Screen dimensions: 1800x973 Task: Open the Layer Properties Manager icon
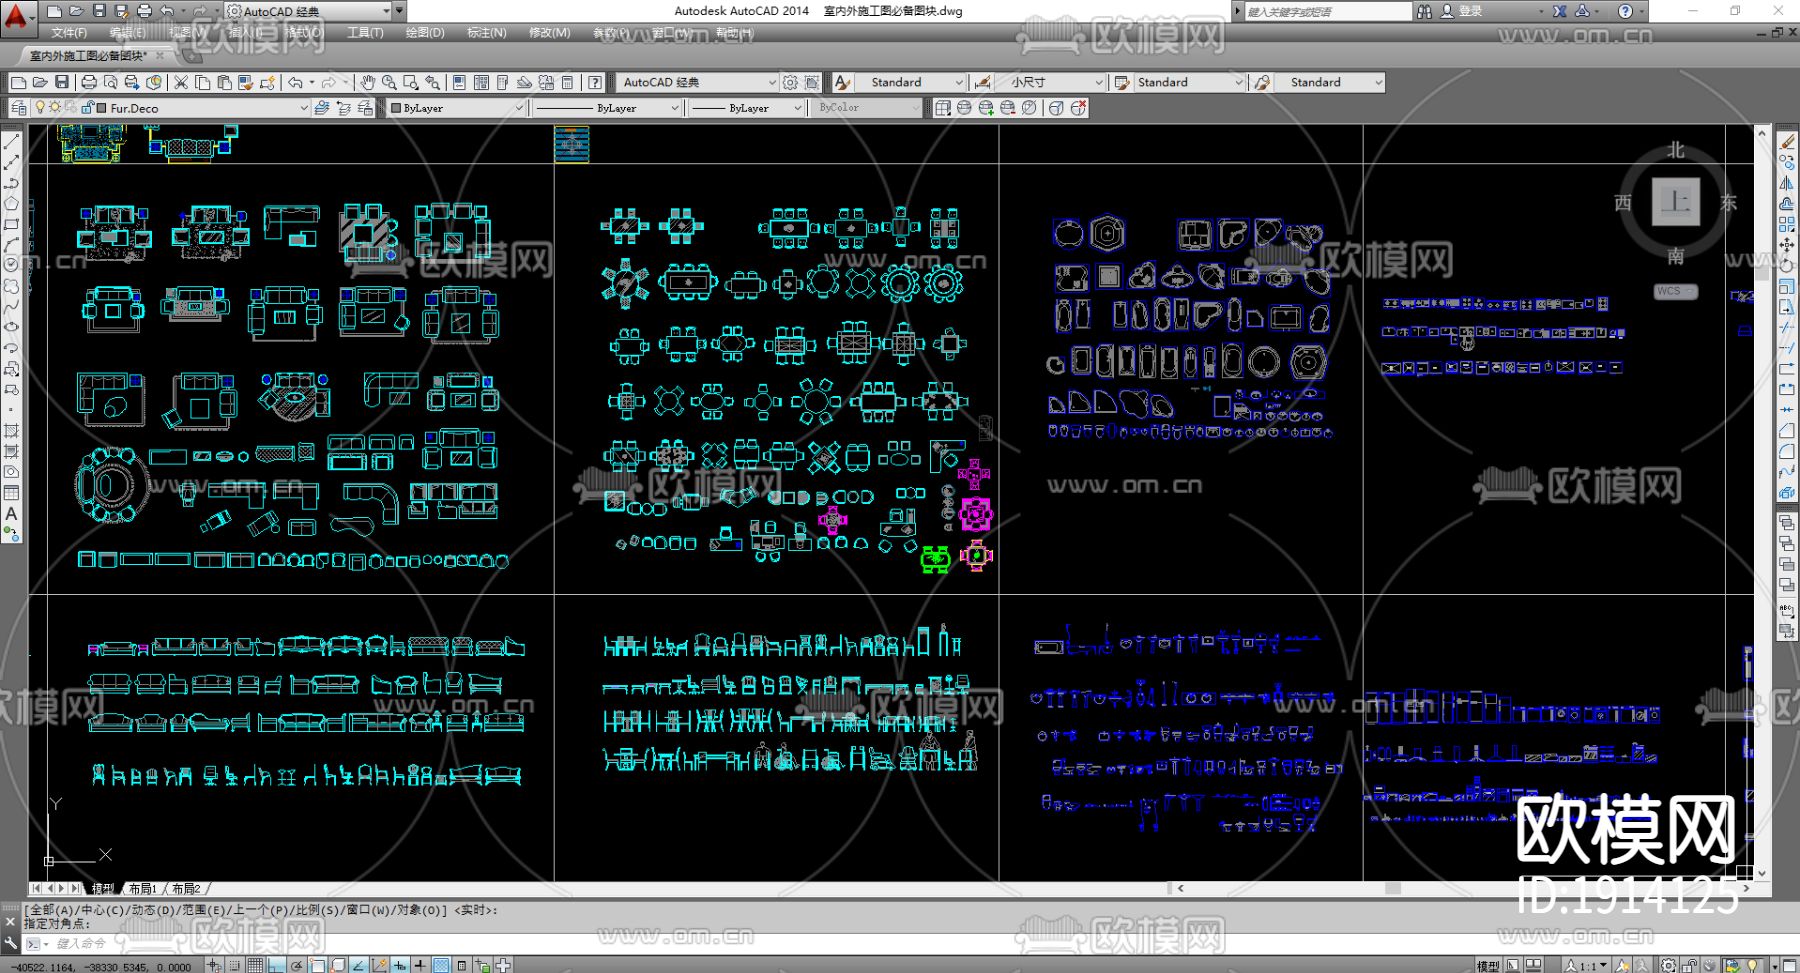click(19, 108)
